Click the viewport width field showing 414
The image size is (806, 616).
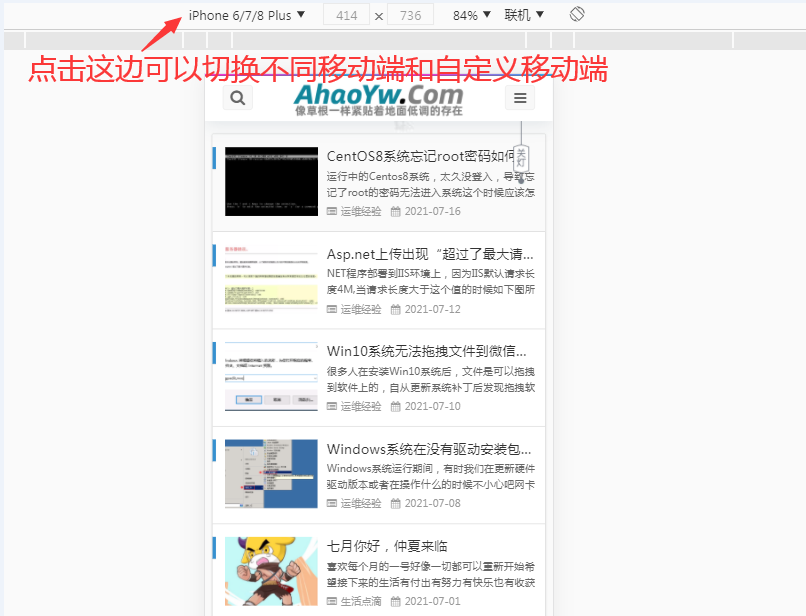(x=347, y=16)
